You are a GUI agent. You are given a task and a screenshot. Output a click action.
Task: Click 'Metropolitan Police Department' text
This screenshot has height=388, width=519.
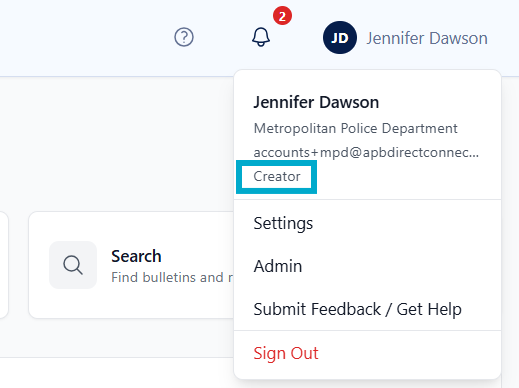pyautogui.click(x=356, y=128)
